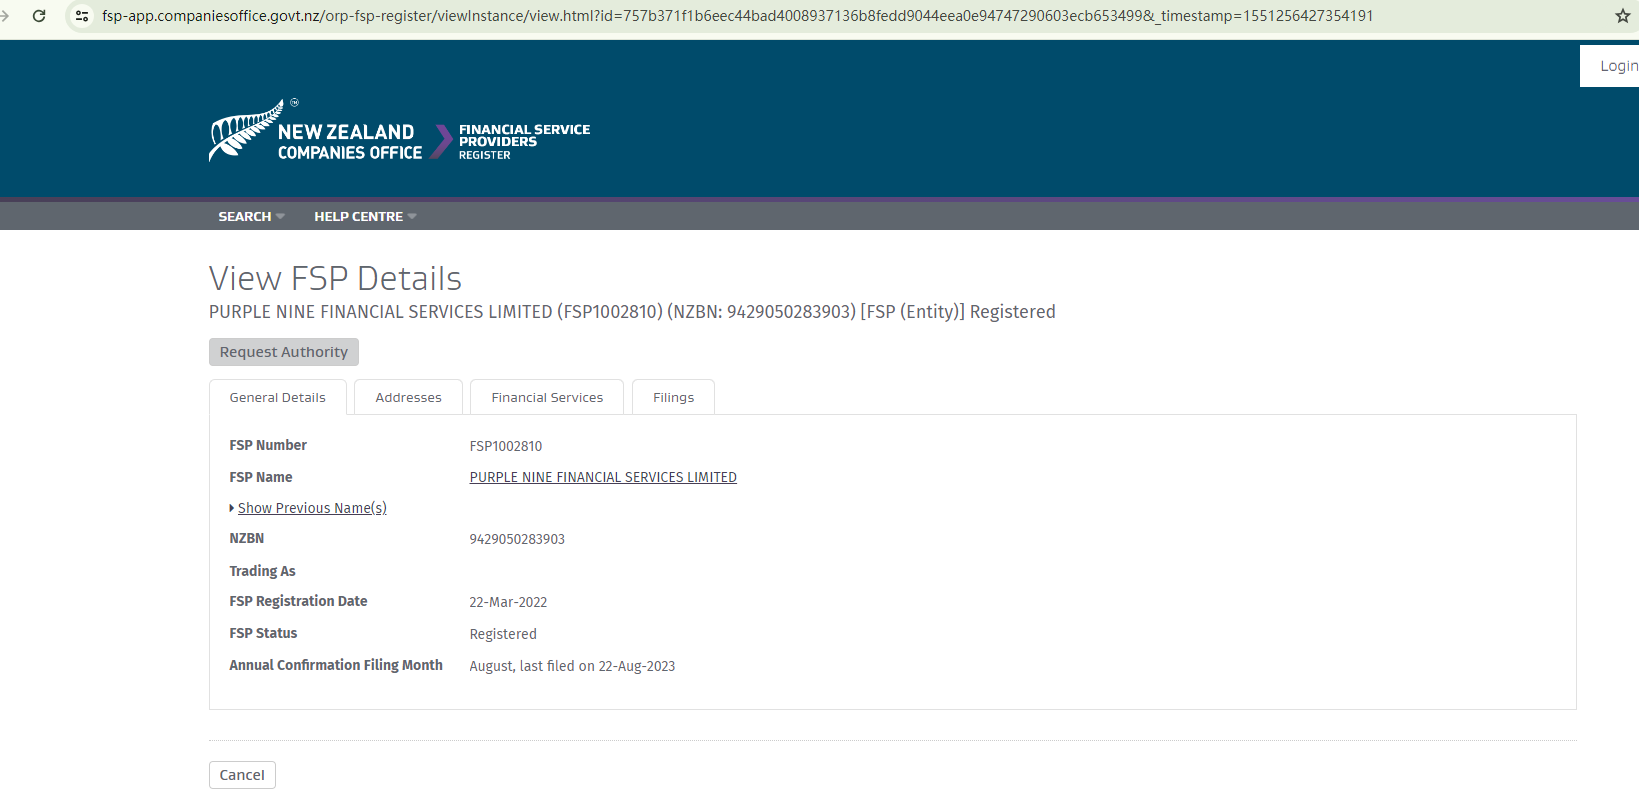Open PURPLE NINE FINANCIAL SERVICES LIMITED link
This screenshot has height=796, width=1639.
tap(603, 477)
